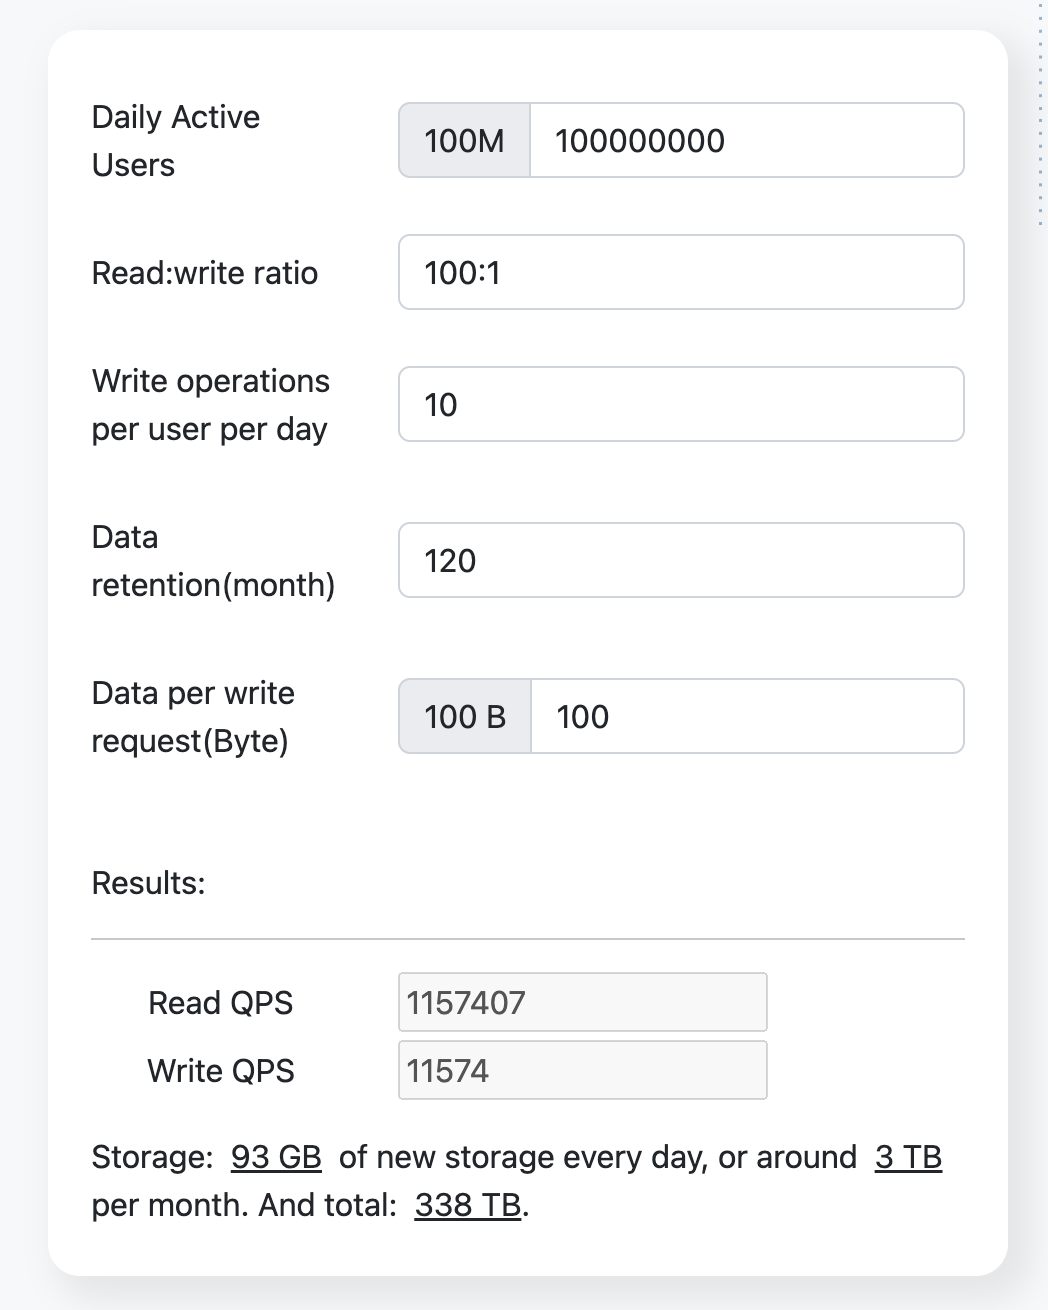Click the underlined 338 TB total
1048x1310 pixels.
point(468,1205)
